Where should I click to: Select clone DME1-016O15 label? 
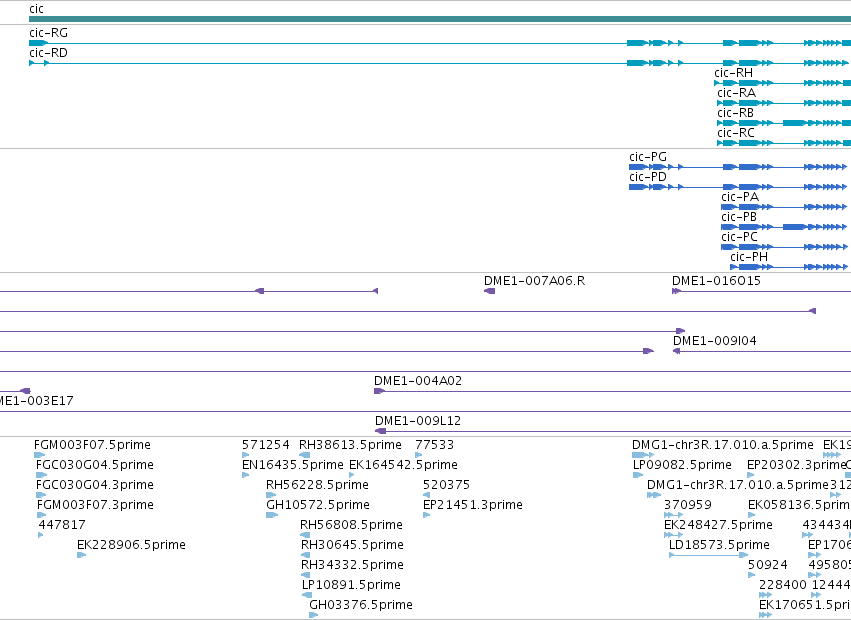click(x=716, y=281)
